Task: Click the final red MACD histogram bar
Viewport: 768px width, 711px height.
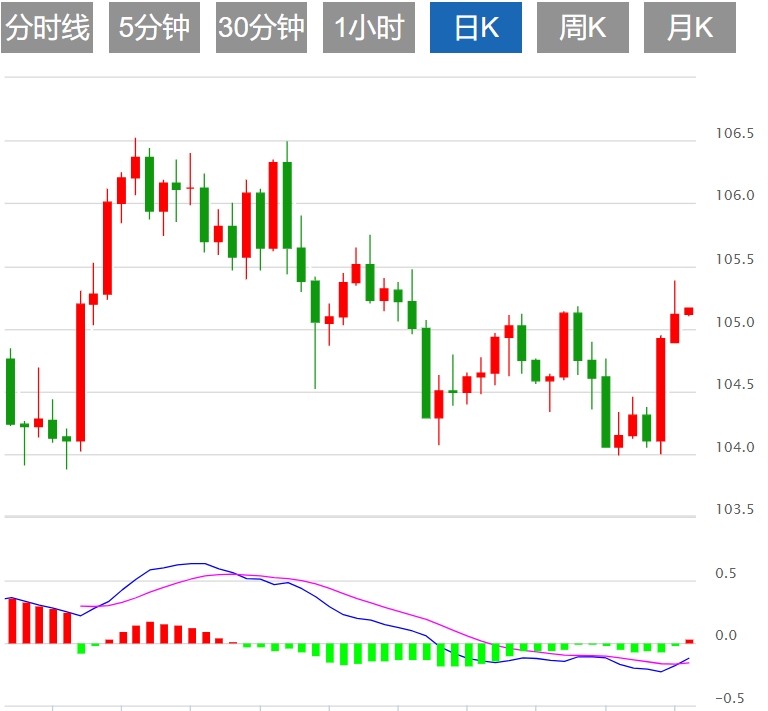Action: (689, 641)
